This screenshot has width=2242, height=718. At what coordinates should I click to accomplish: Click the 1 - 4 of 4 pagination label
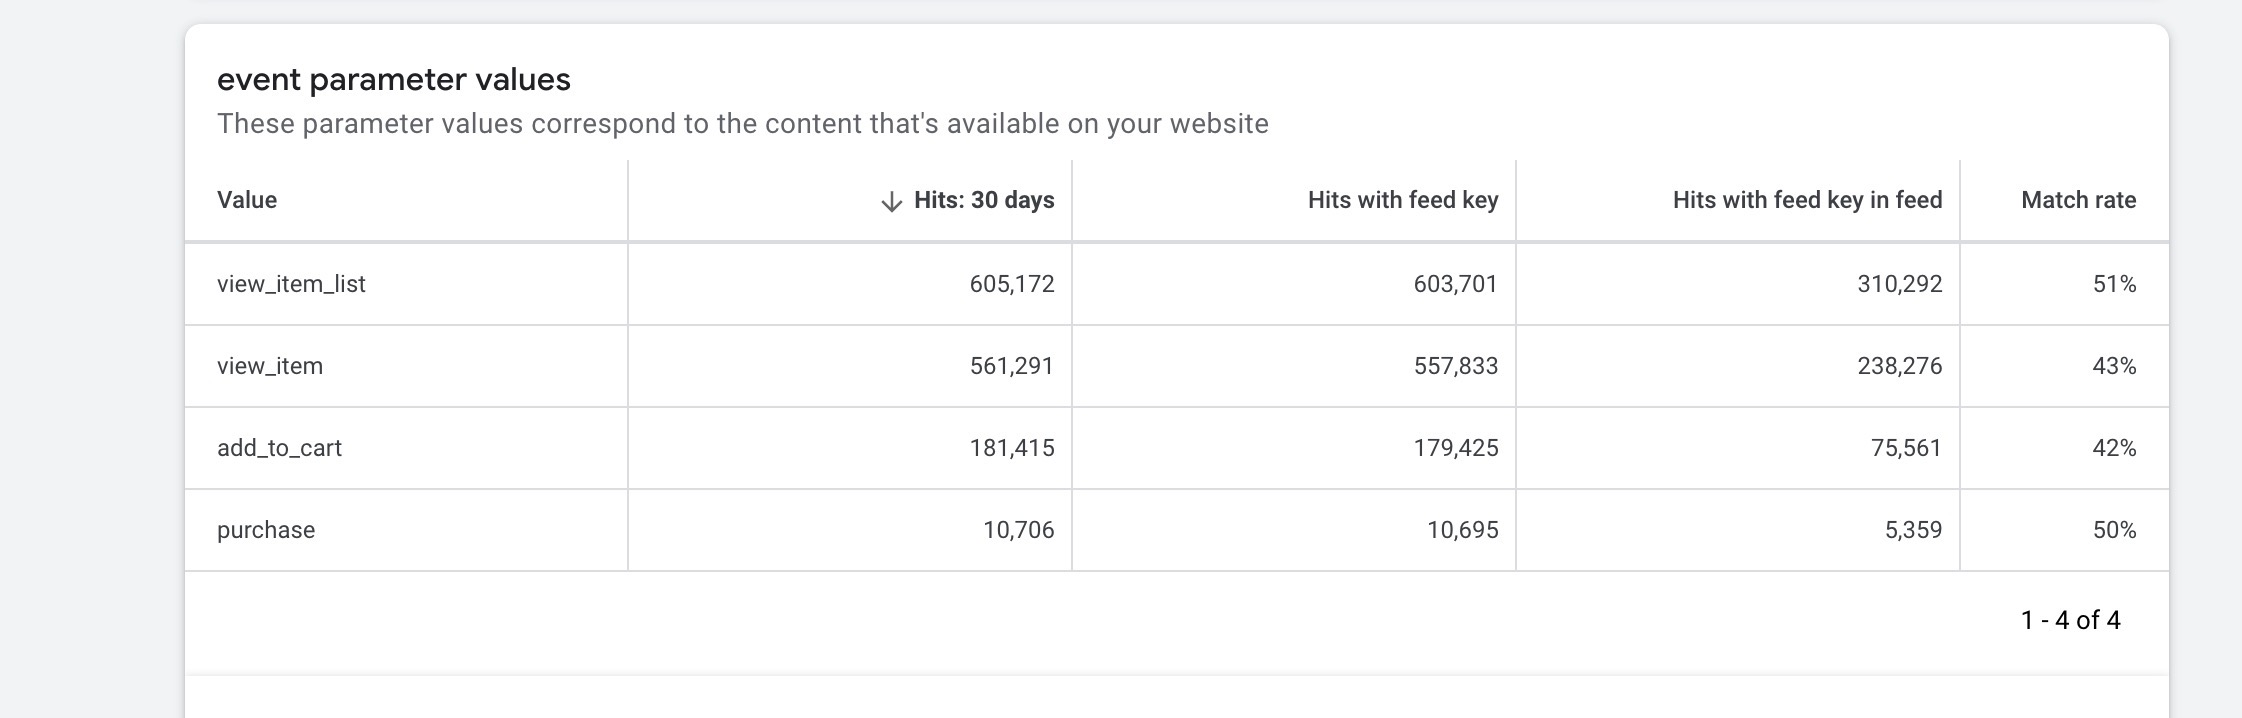click(2070, 620)
